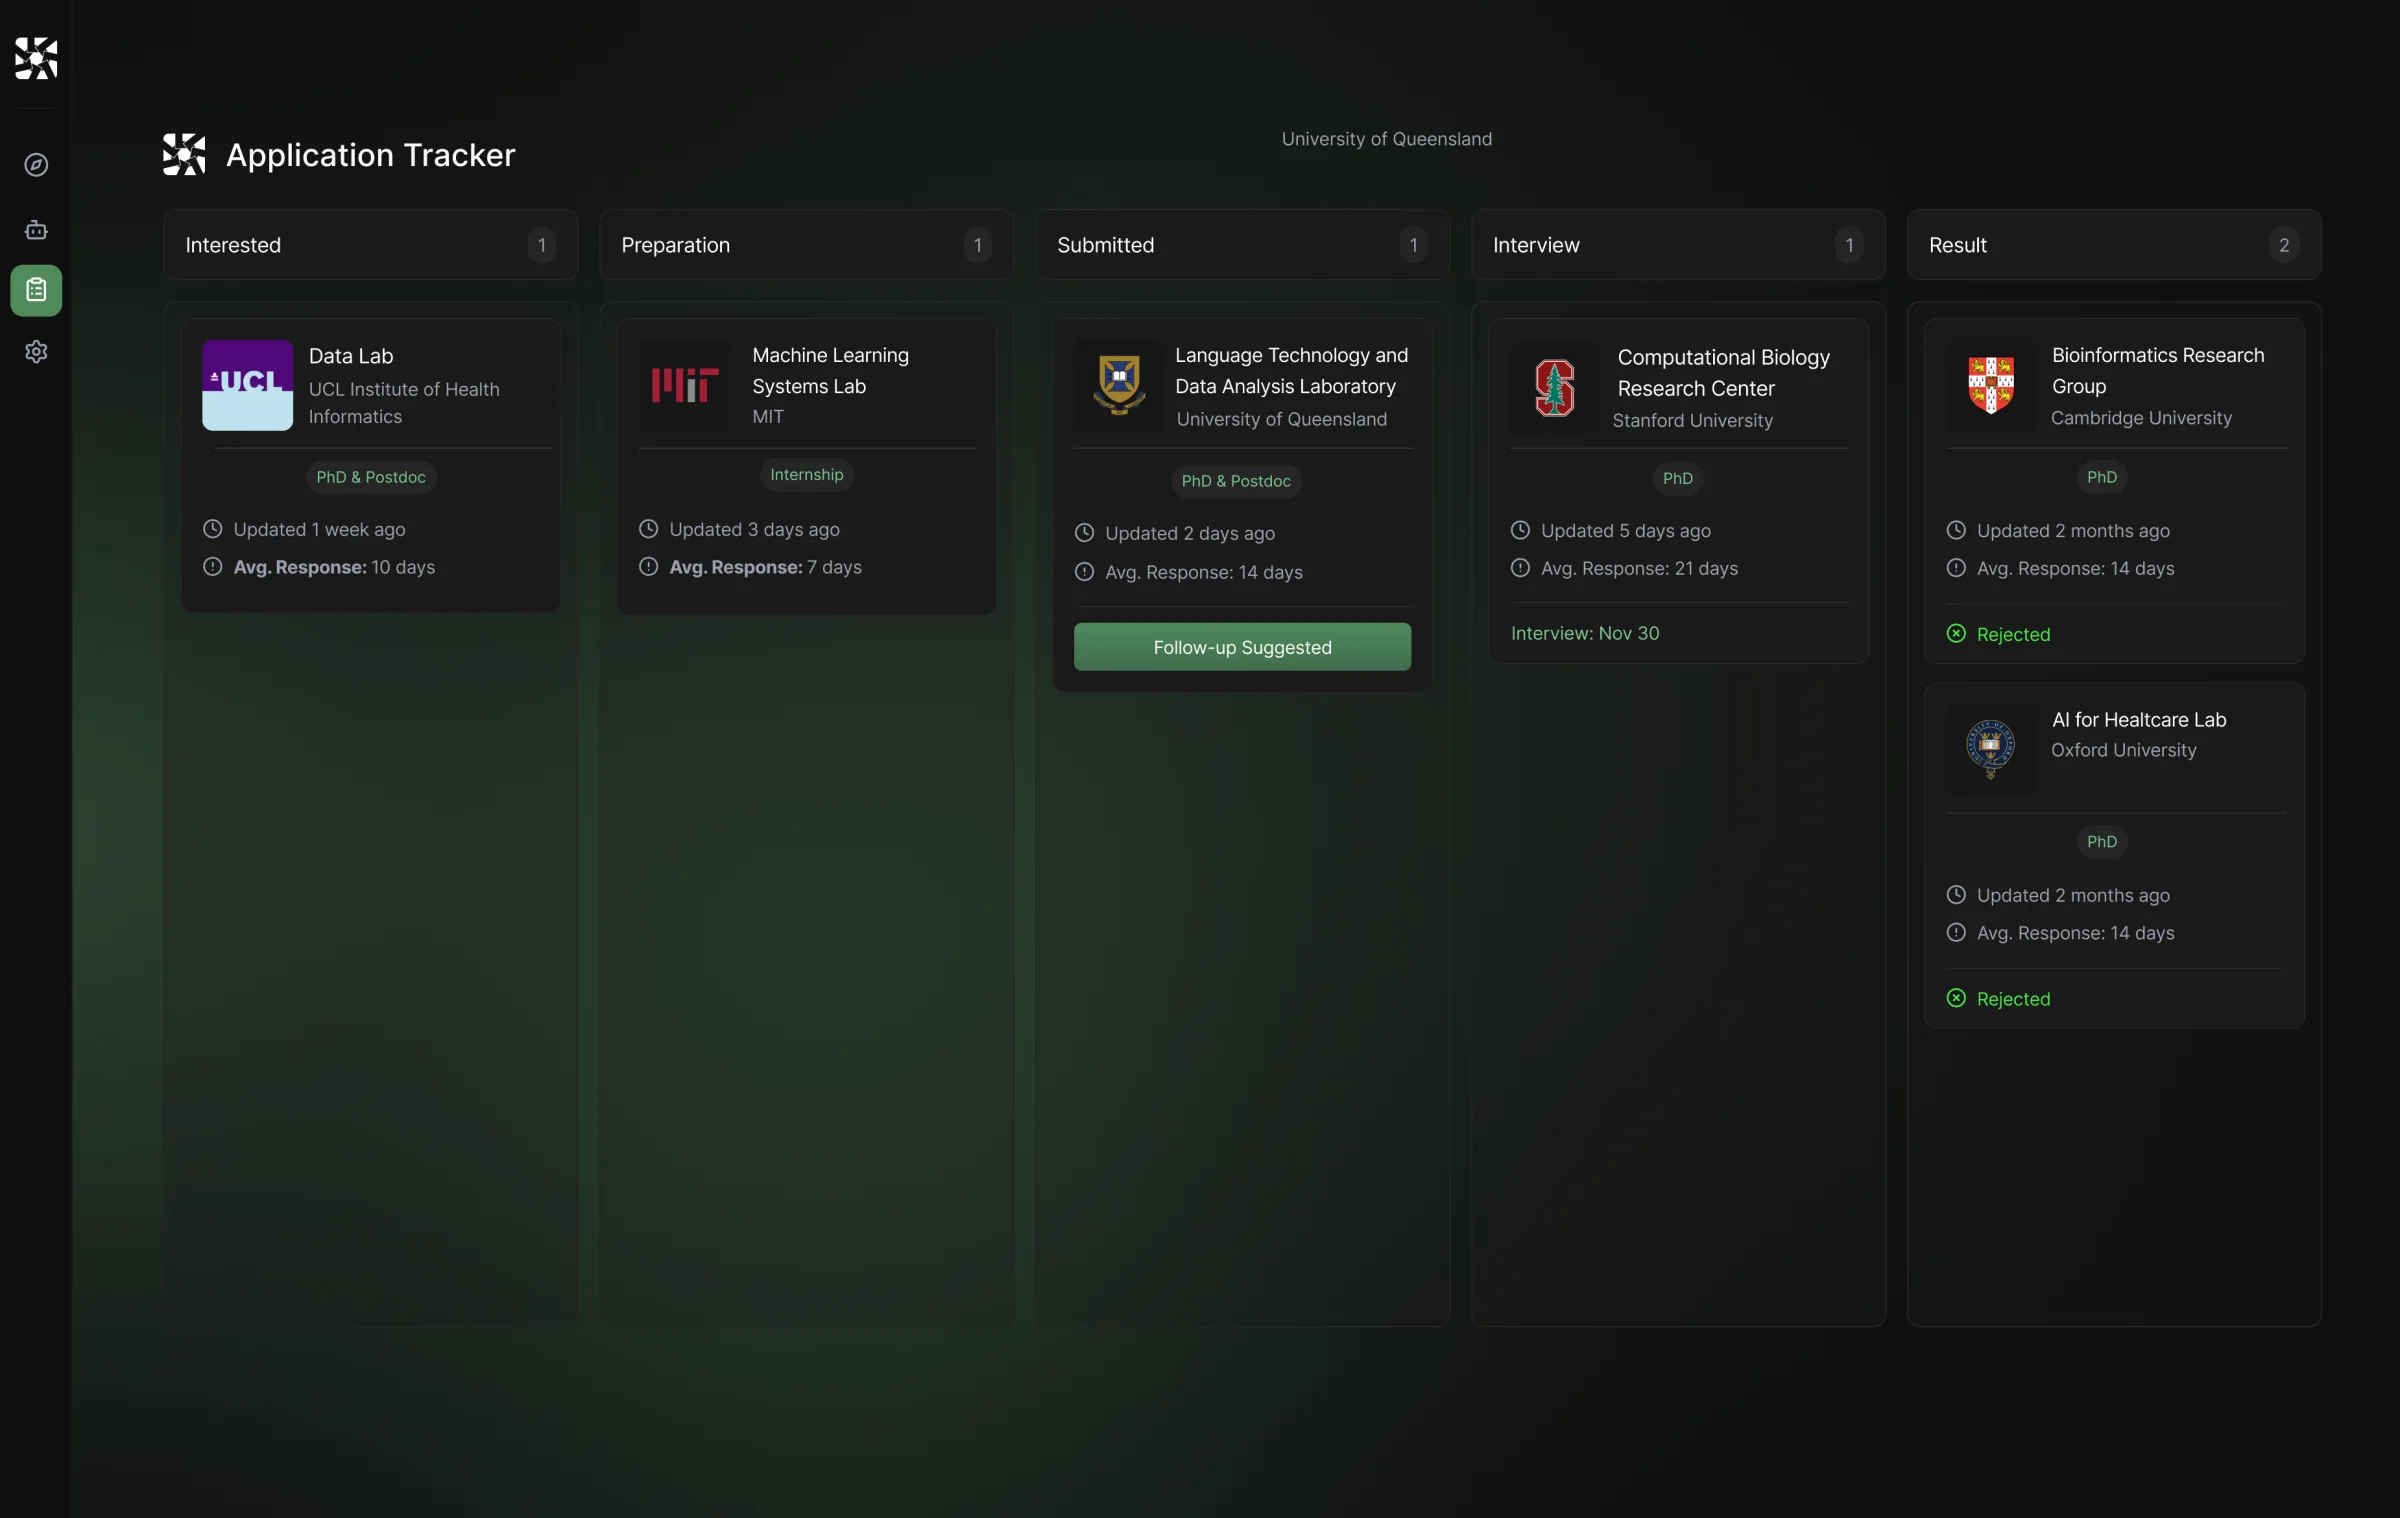Screen dimensions: 2400x1518
Task: Click clock icon beside Updated 3 days ago
Action: coord(648,529)
